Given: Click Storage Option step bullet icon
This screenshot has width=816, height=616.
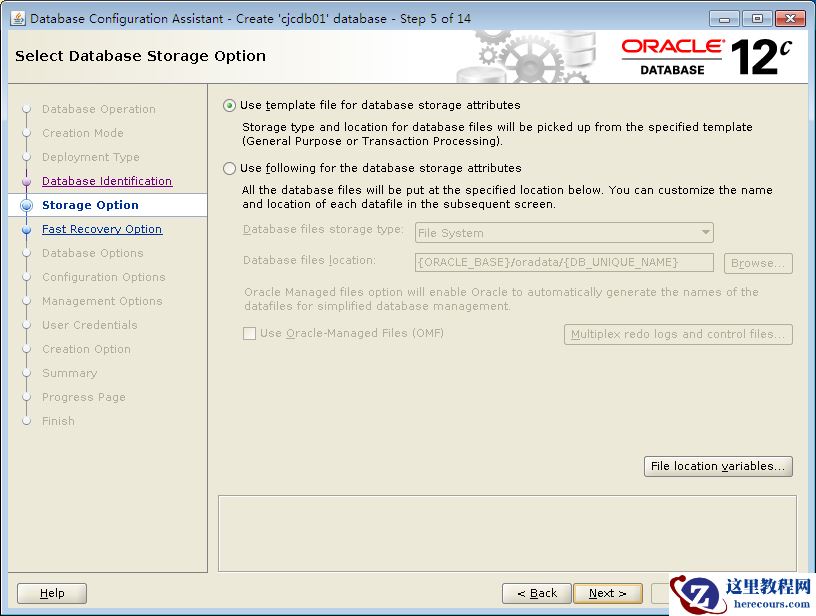Looking at the screenshot, I should 27,205.
